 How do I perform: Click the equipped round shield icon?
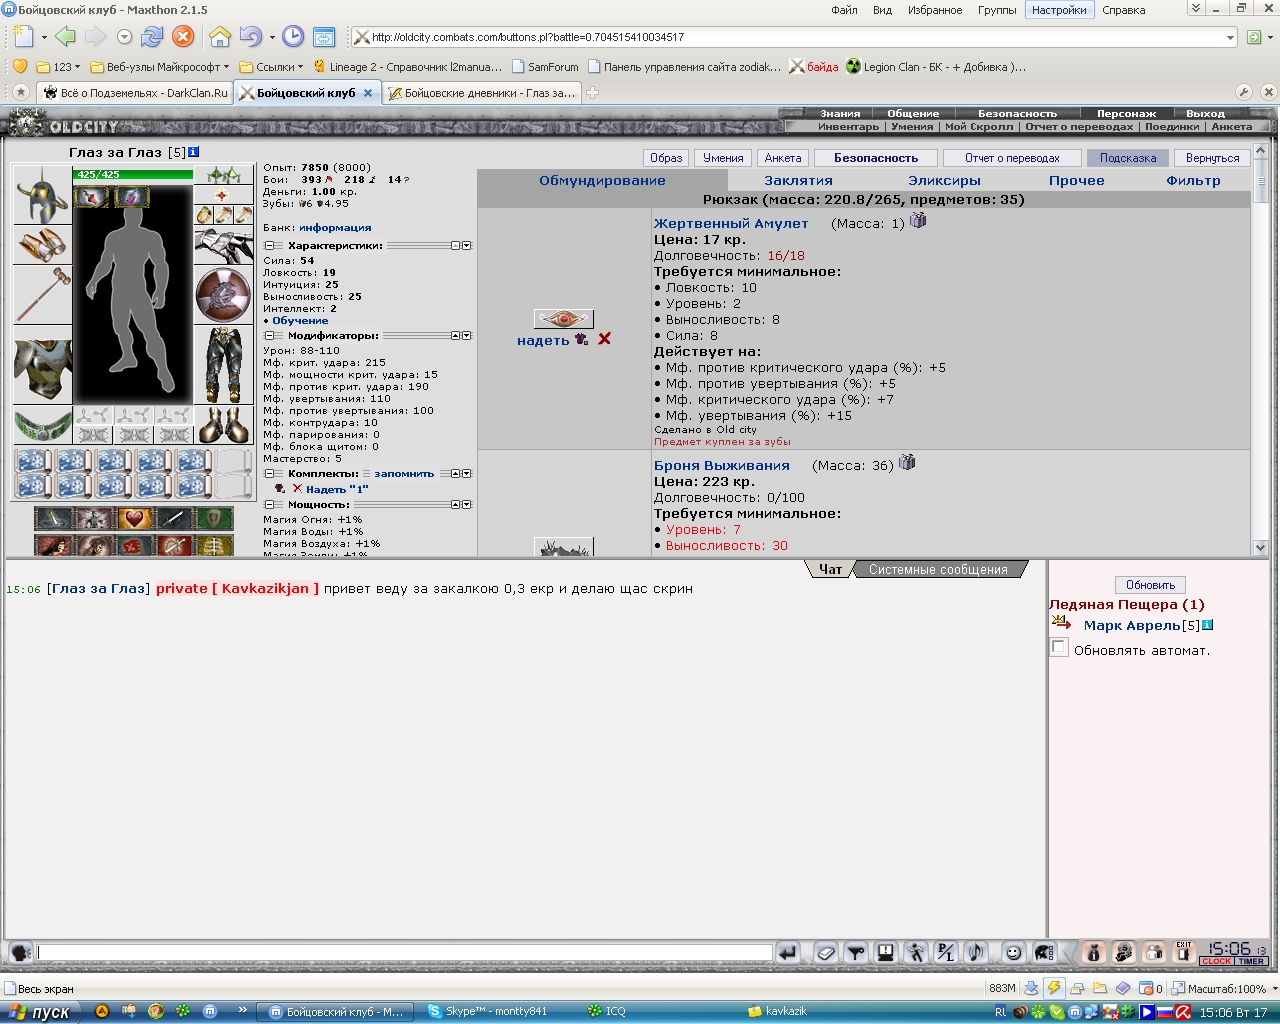[x=223, y=295]
